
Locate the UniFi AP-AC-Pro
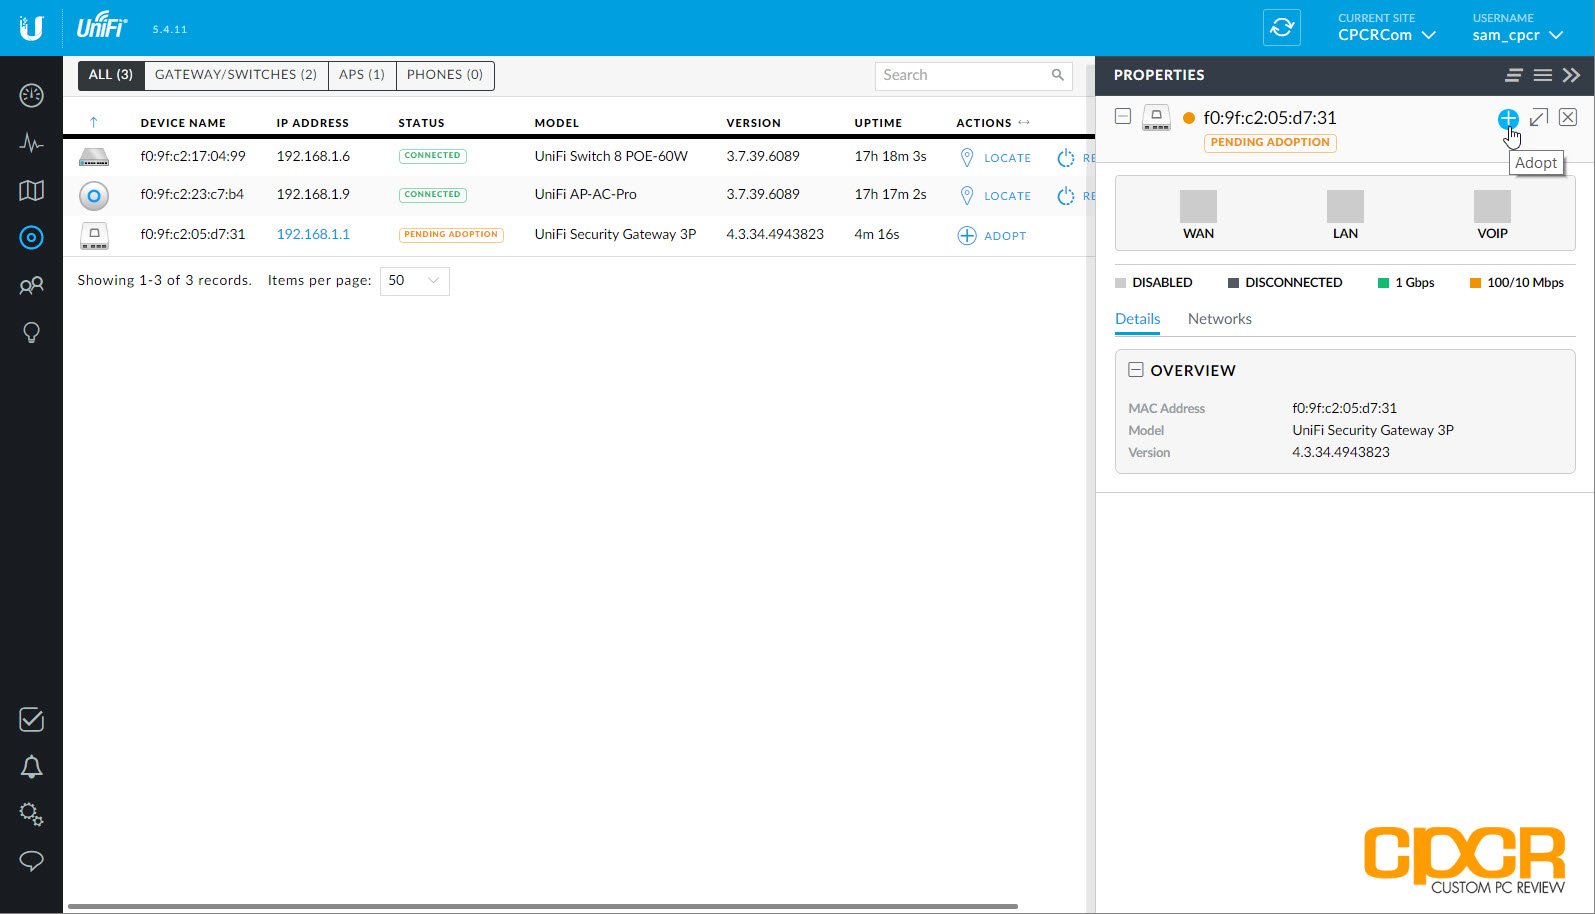click(995, 196)
